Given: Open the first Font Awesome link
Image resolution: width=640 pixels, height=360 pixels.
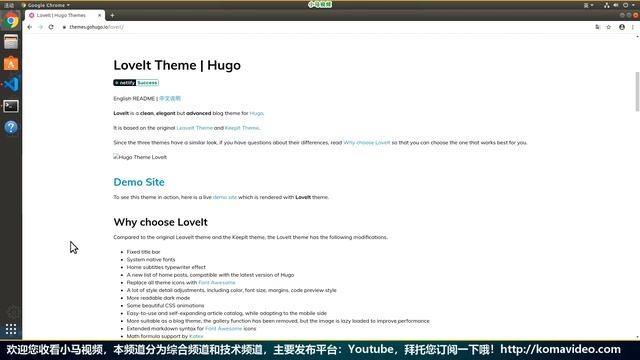Looking at the screenshot, I should (217, 282).
